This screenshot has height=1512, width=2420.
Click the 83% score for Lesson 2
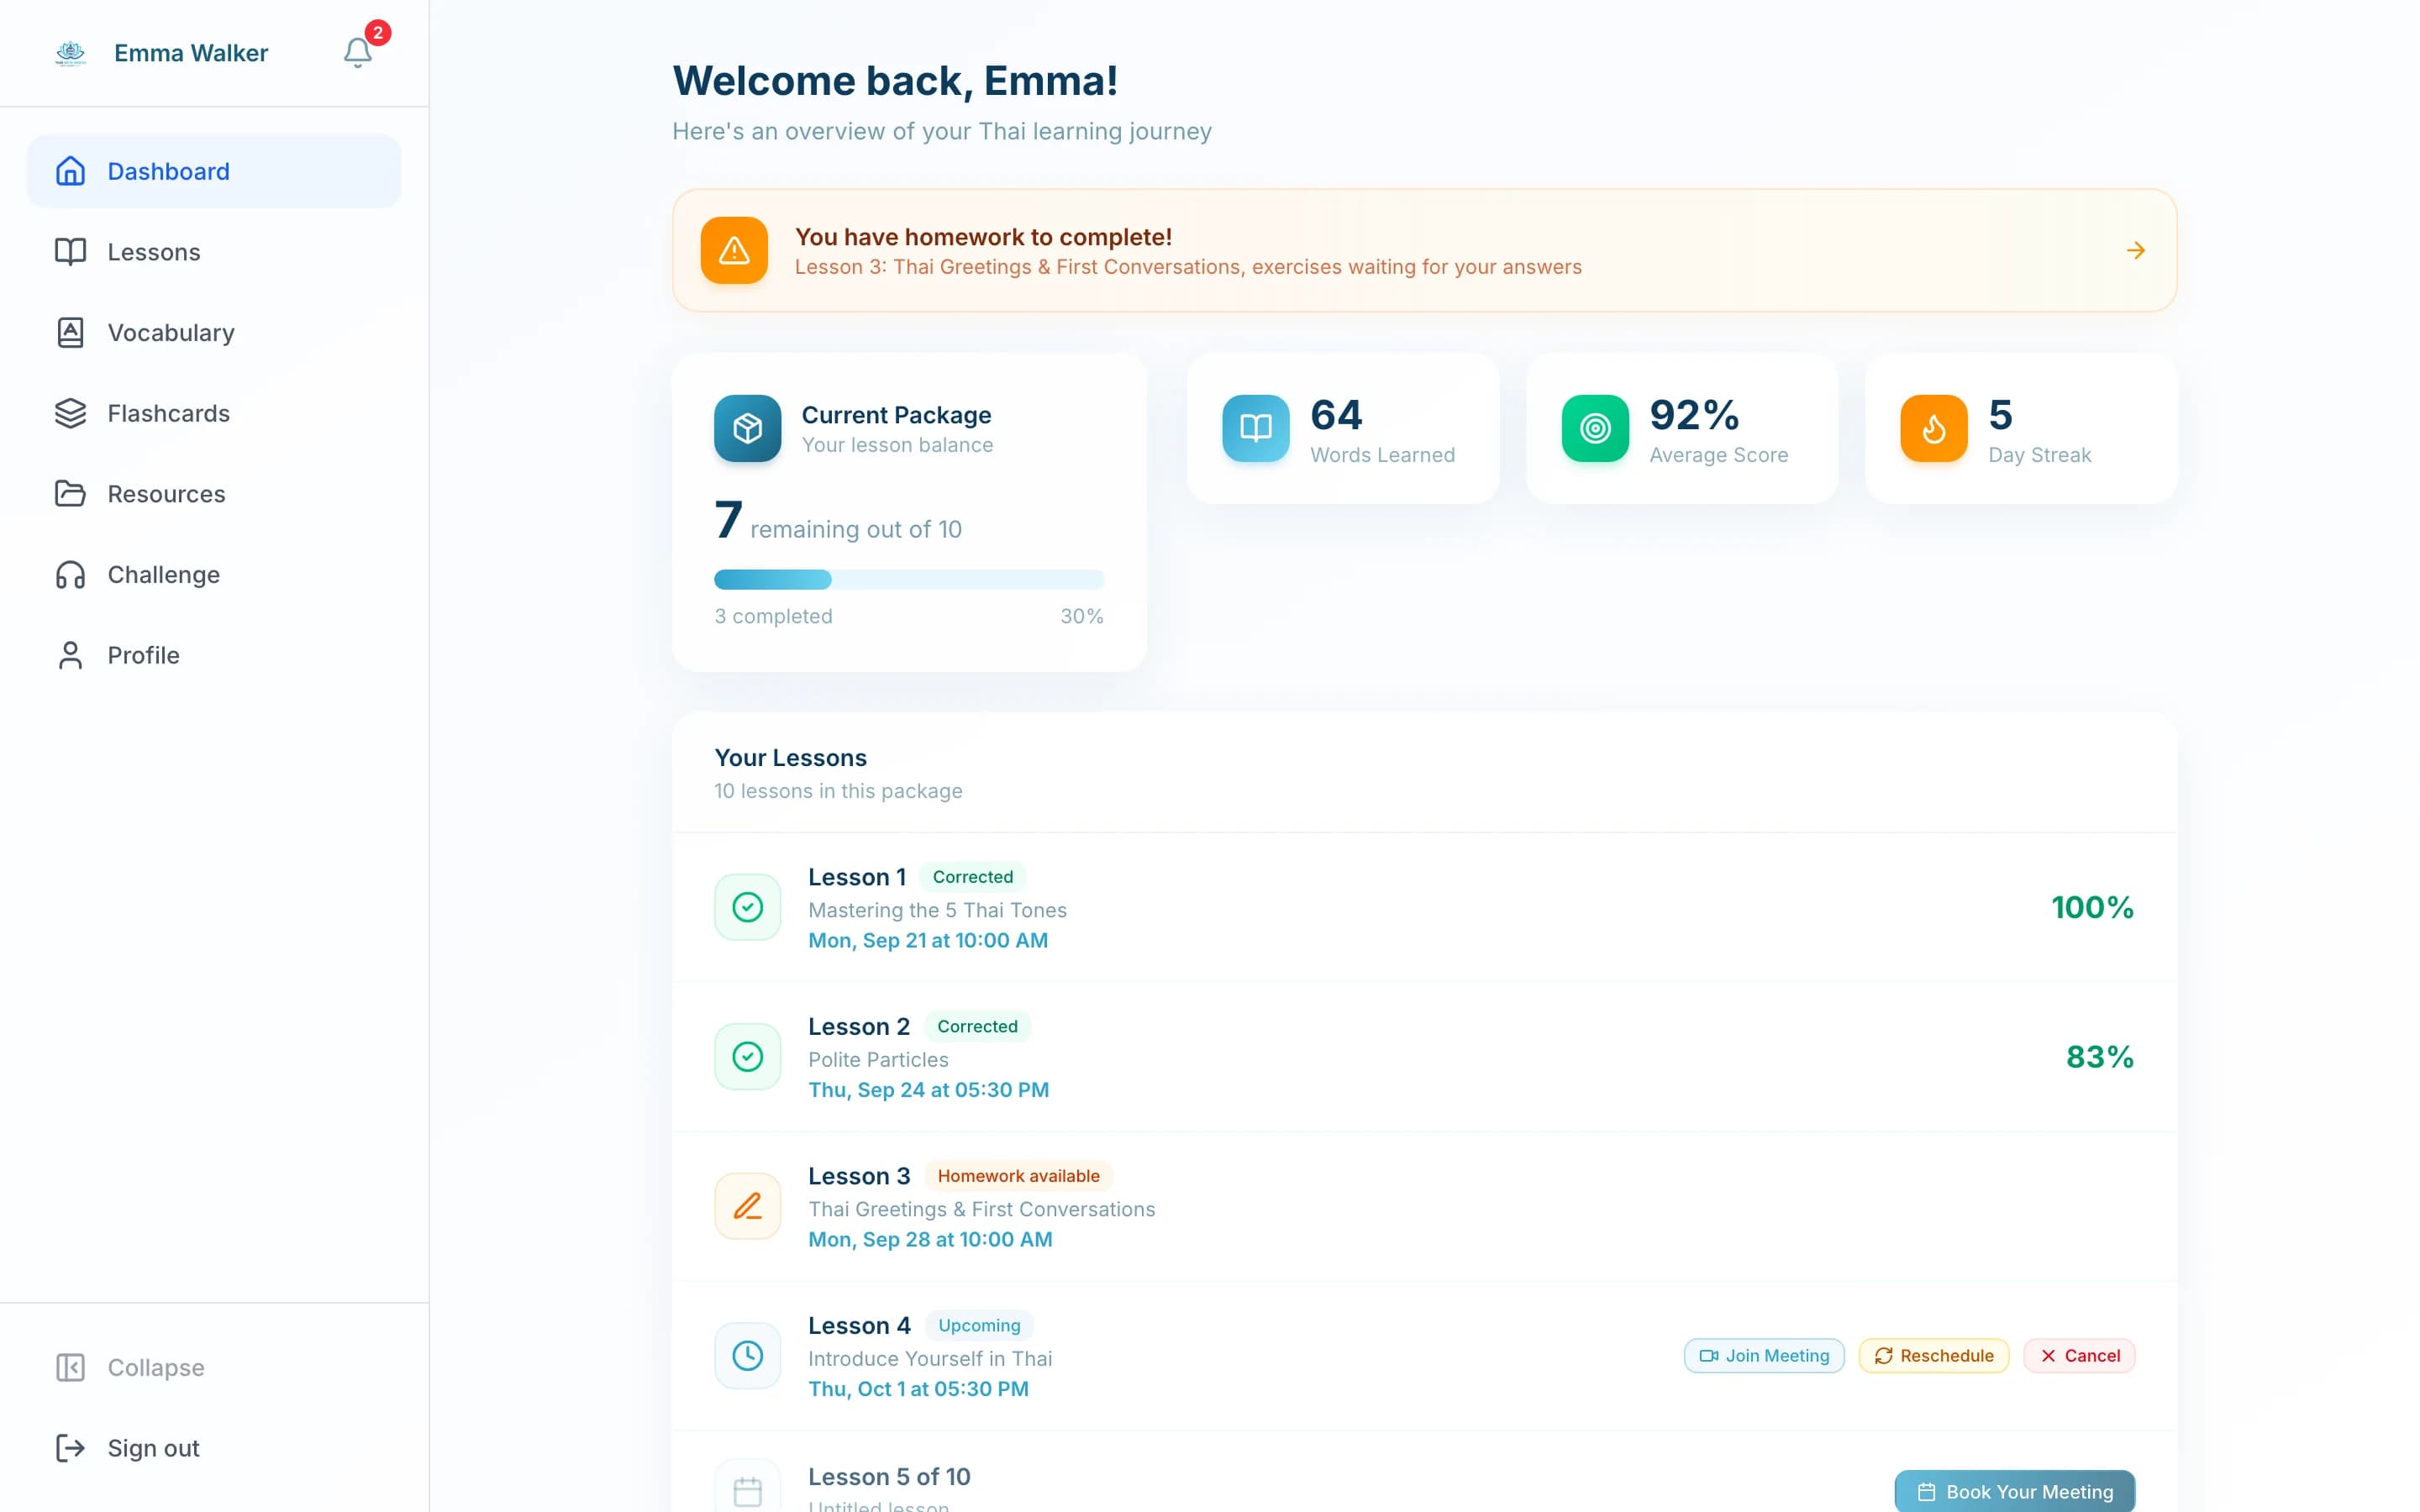tap(2100, 1057)
